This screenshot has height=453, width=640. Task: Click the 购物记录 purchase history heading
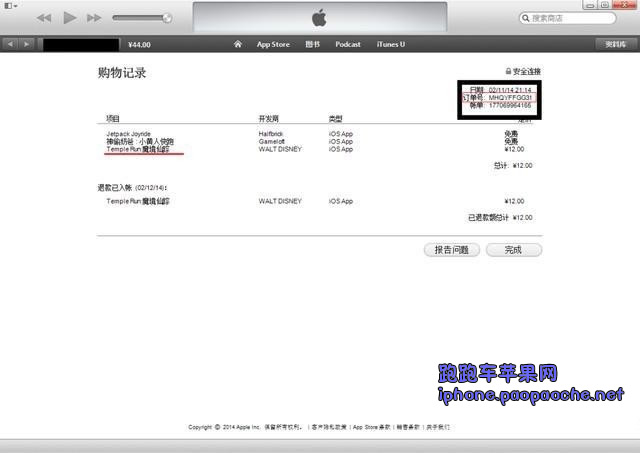(122, 73)
